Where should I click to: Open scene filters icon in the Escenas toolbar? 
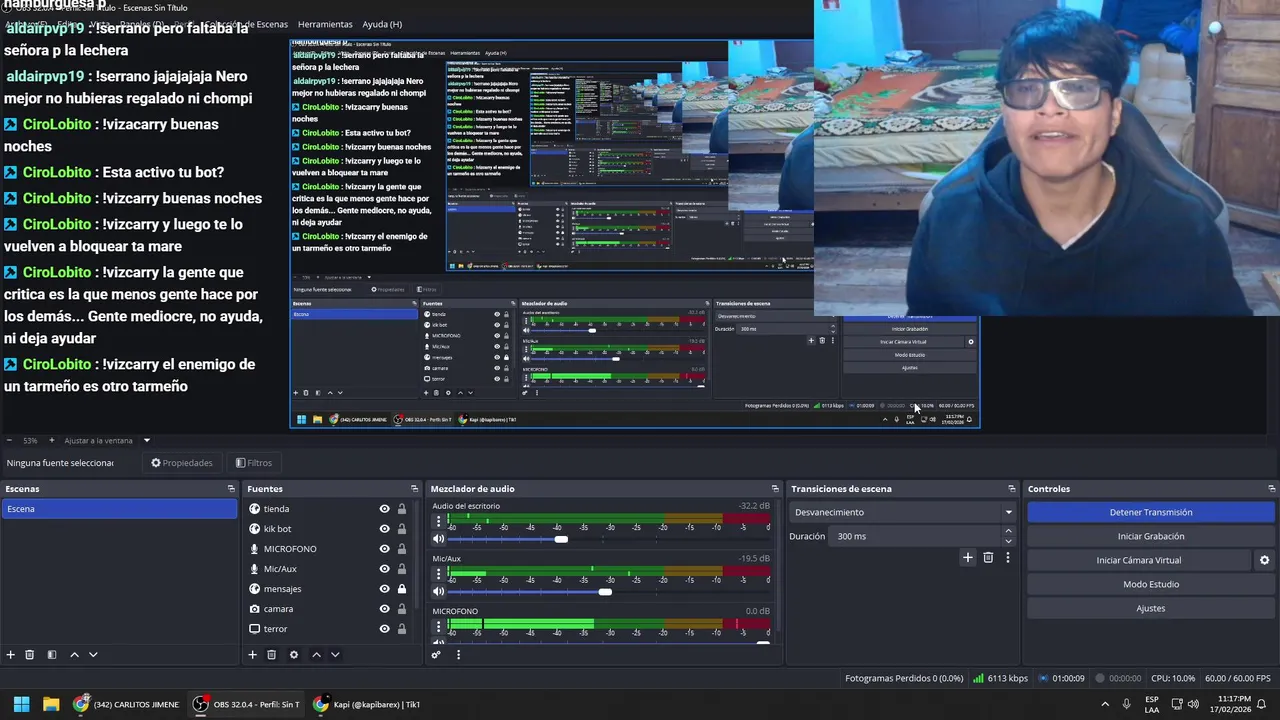click(x=52, y=655)
